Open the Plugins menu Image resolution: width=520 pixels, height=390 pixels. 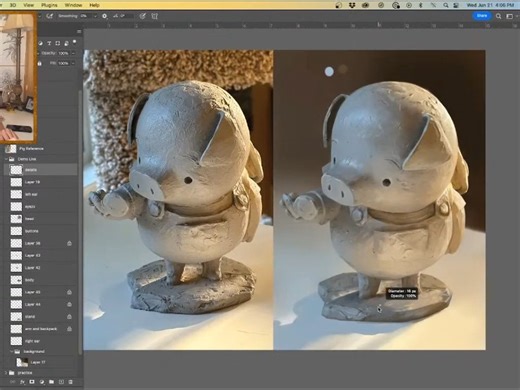click(x=49, y=5)
